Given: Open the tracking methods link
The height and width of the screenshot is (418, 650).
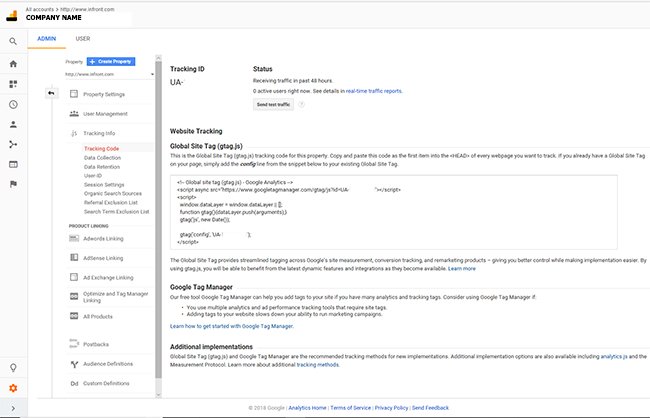Looking at the screenshot, I should coord(318,365).
